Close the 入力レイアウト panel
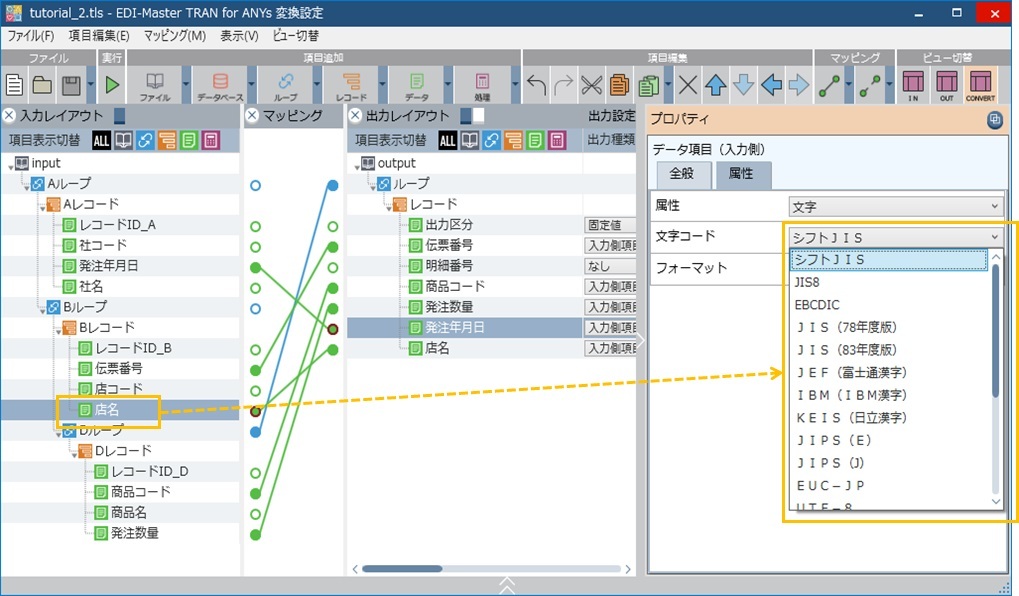 9,116
